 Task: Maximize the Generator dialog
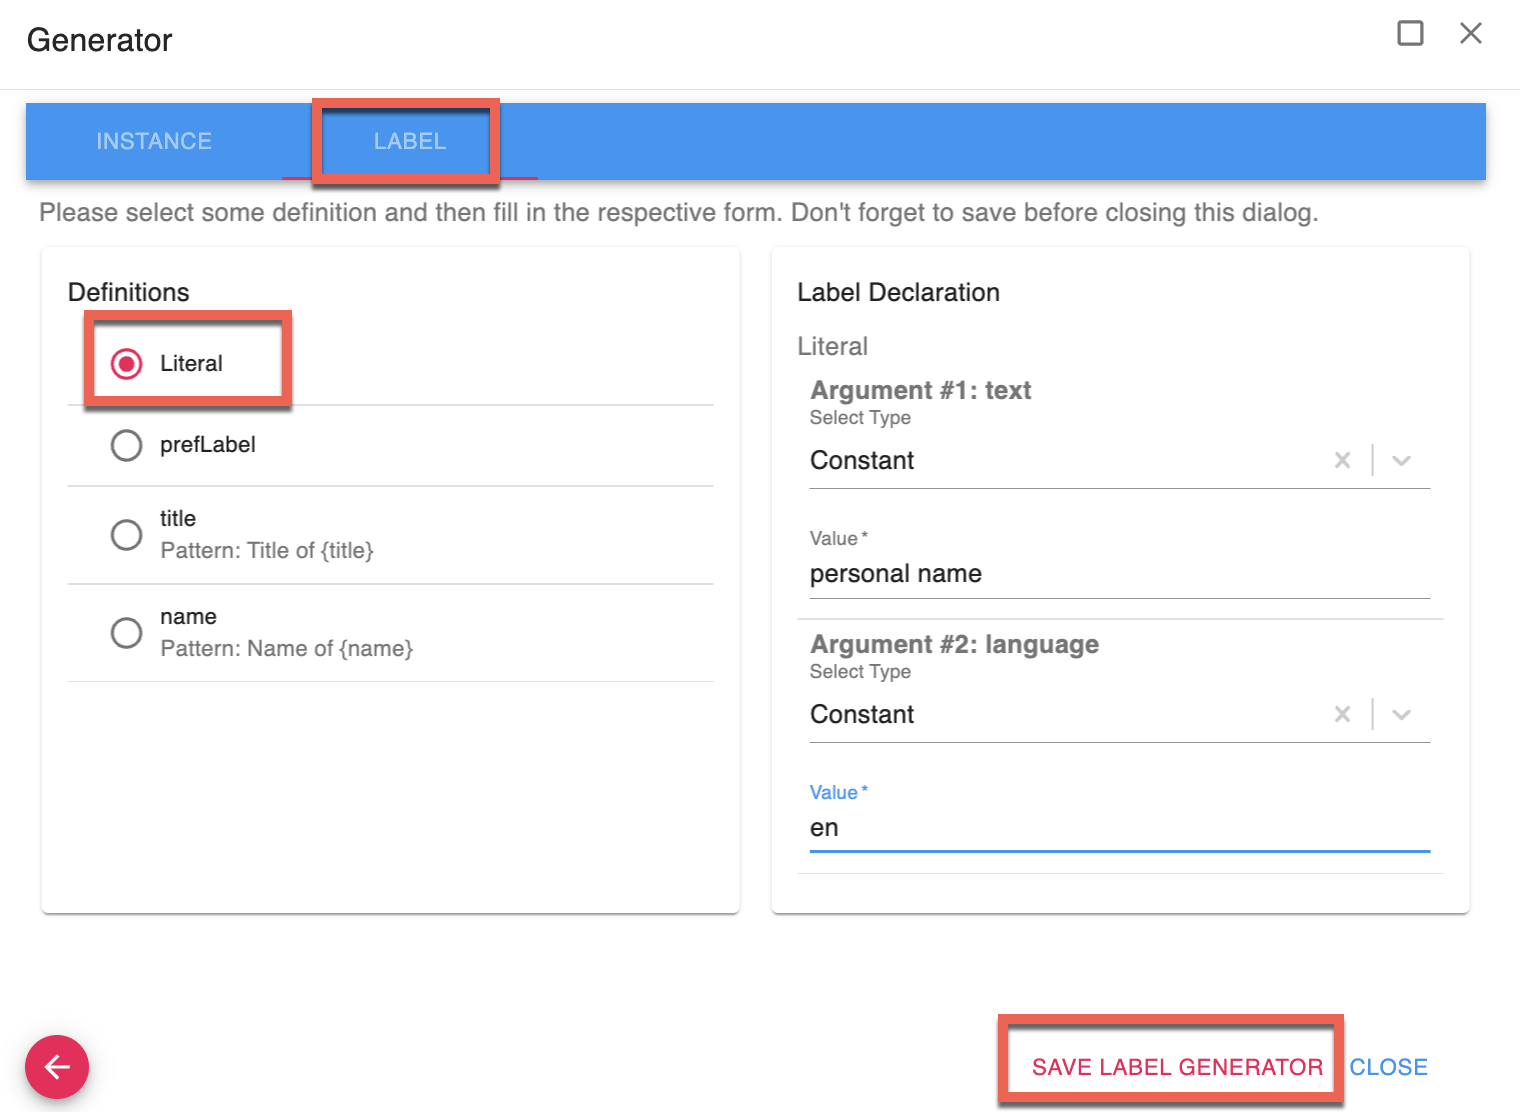(x=1410, y=33)
